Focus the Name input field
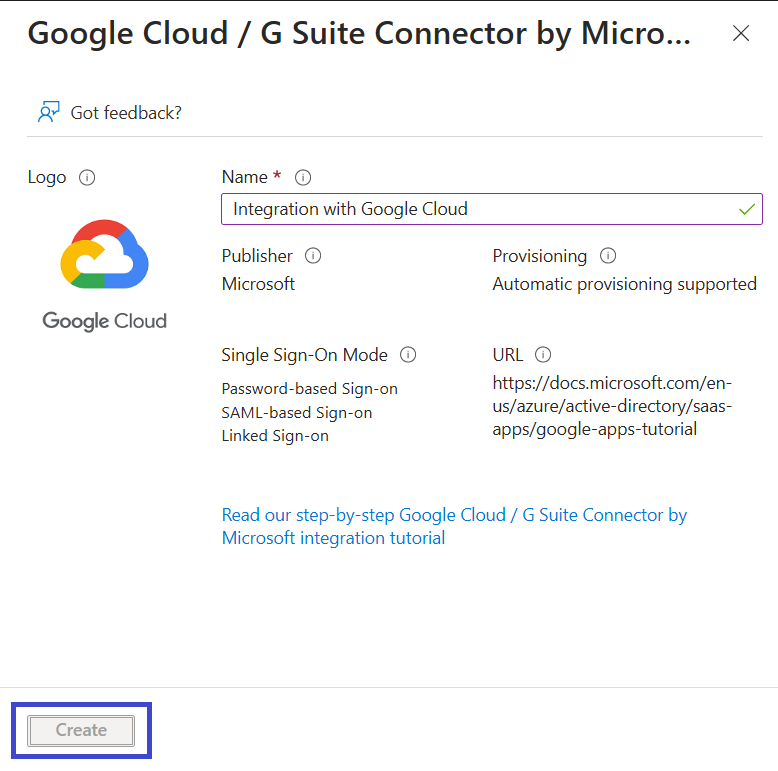This screenshot has width=778, height=771. [492, 209]
